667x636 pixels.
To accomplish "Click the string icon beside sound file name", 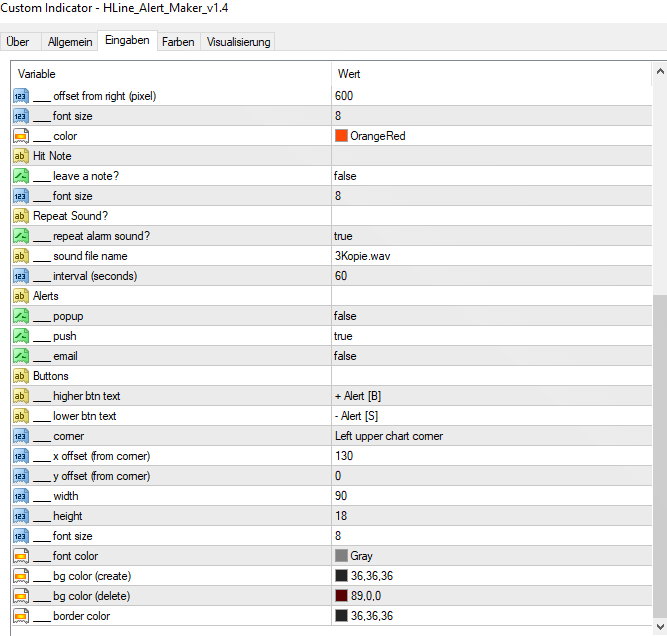I will coord(20,256).
